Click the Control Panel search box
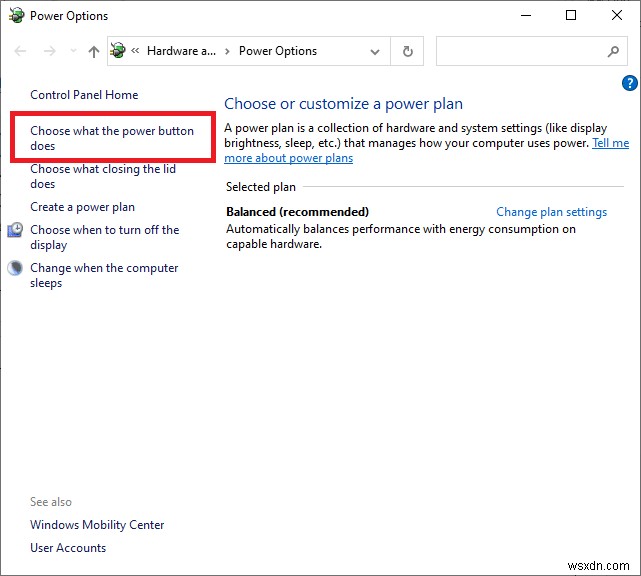This screenshot has height=576, width=641. [x=520, y=51]
